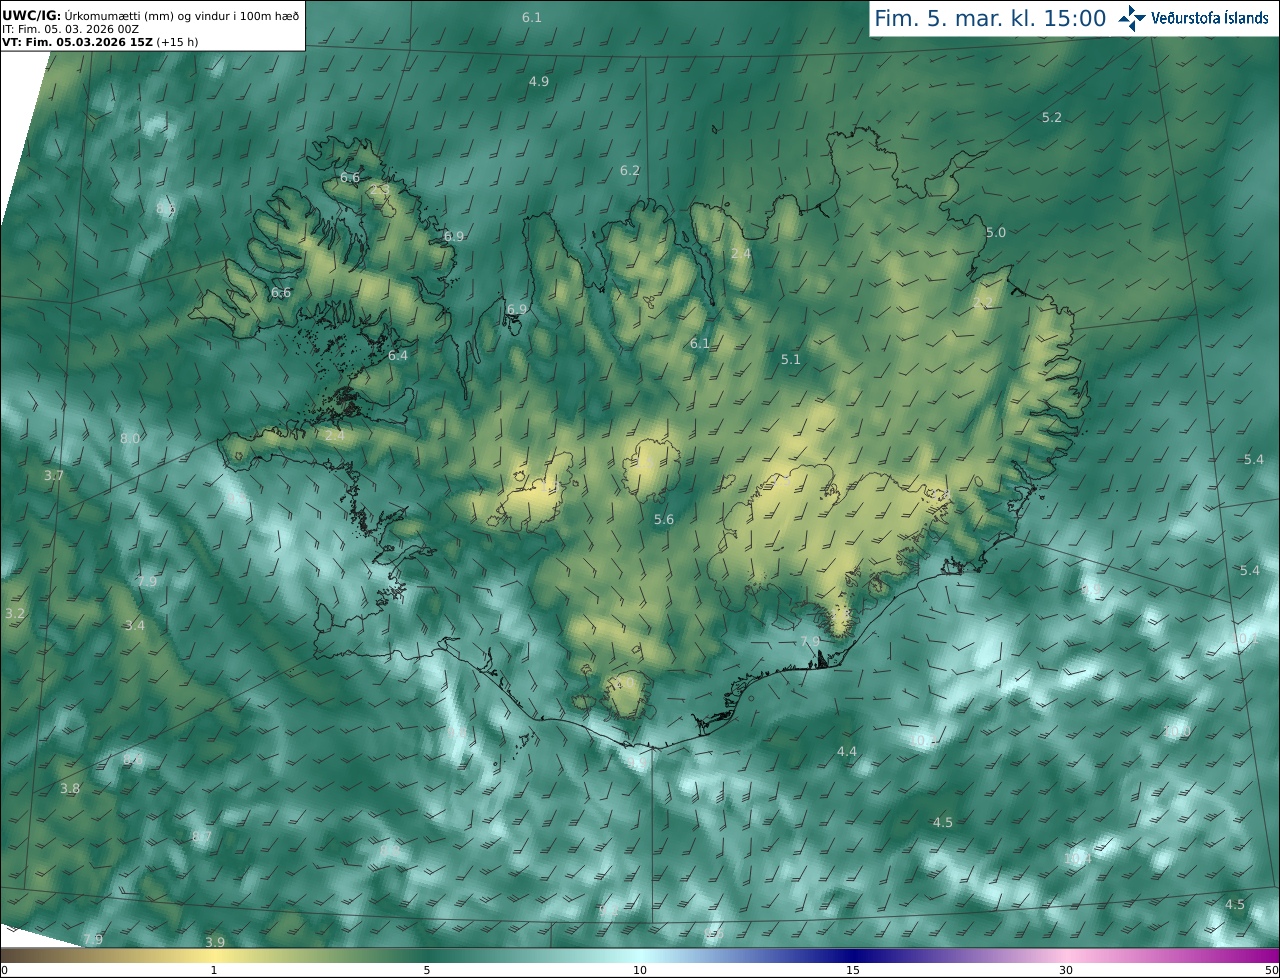Viewport: 1280px width, 978px height.
Task: Click the 5.1 value on the map
Action: point(791,358)
